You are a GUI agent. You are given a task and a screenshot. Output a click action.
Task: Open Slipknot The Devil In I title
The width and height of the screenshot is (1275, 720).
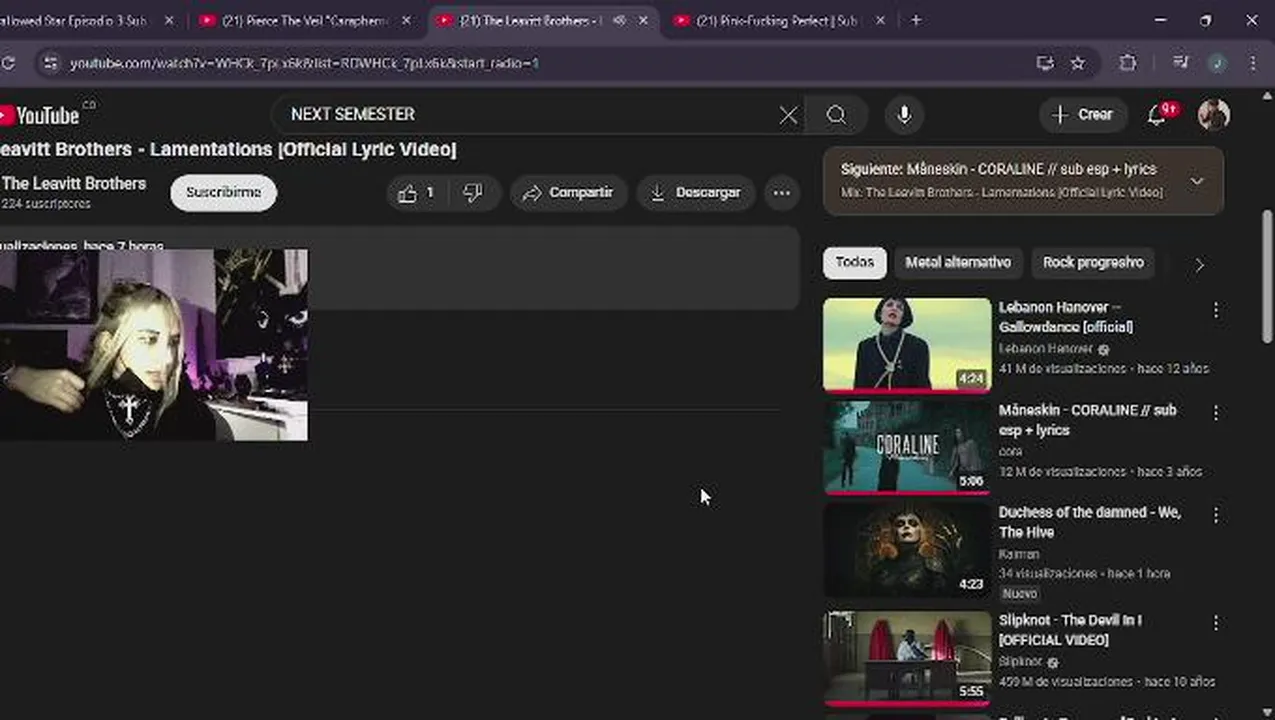[1070, 630]
